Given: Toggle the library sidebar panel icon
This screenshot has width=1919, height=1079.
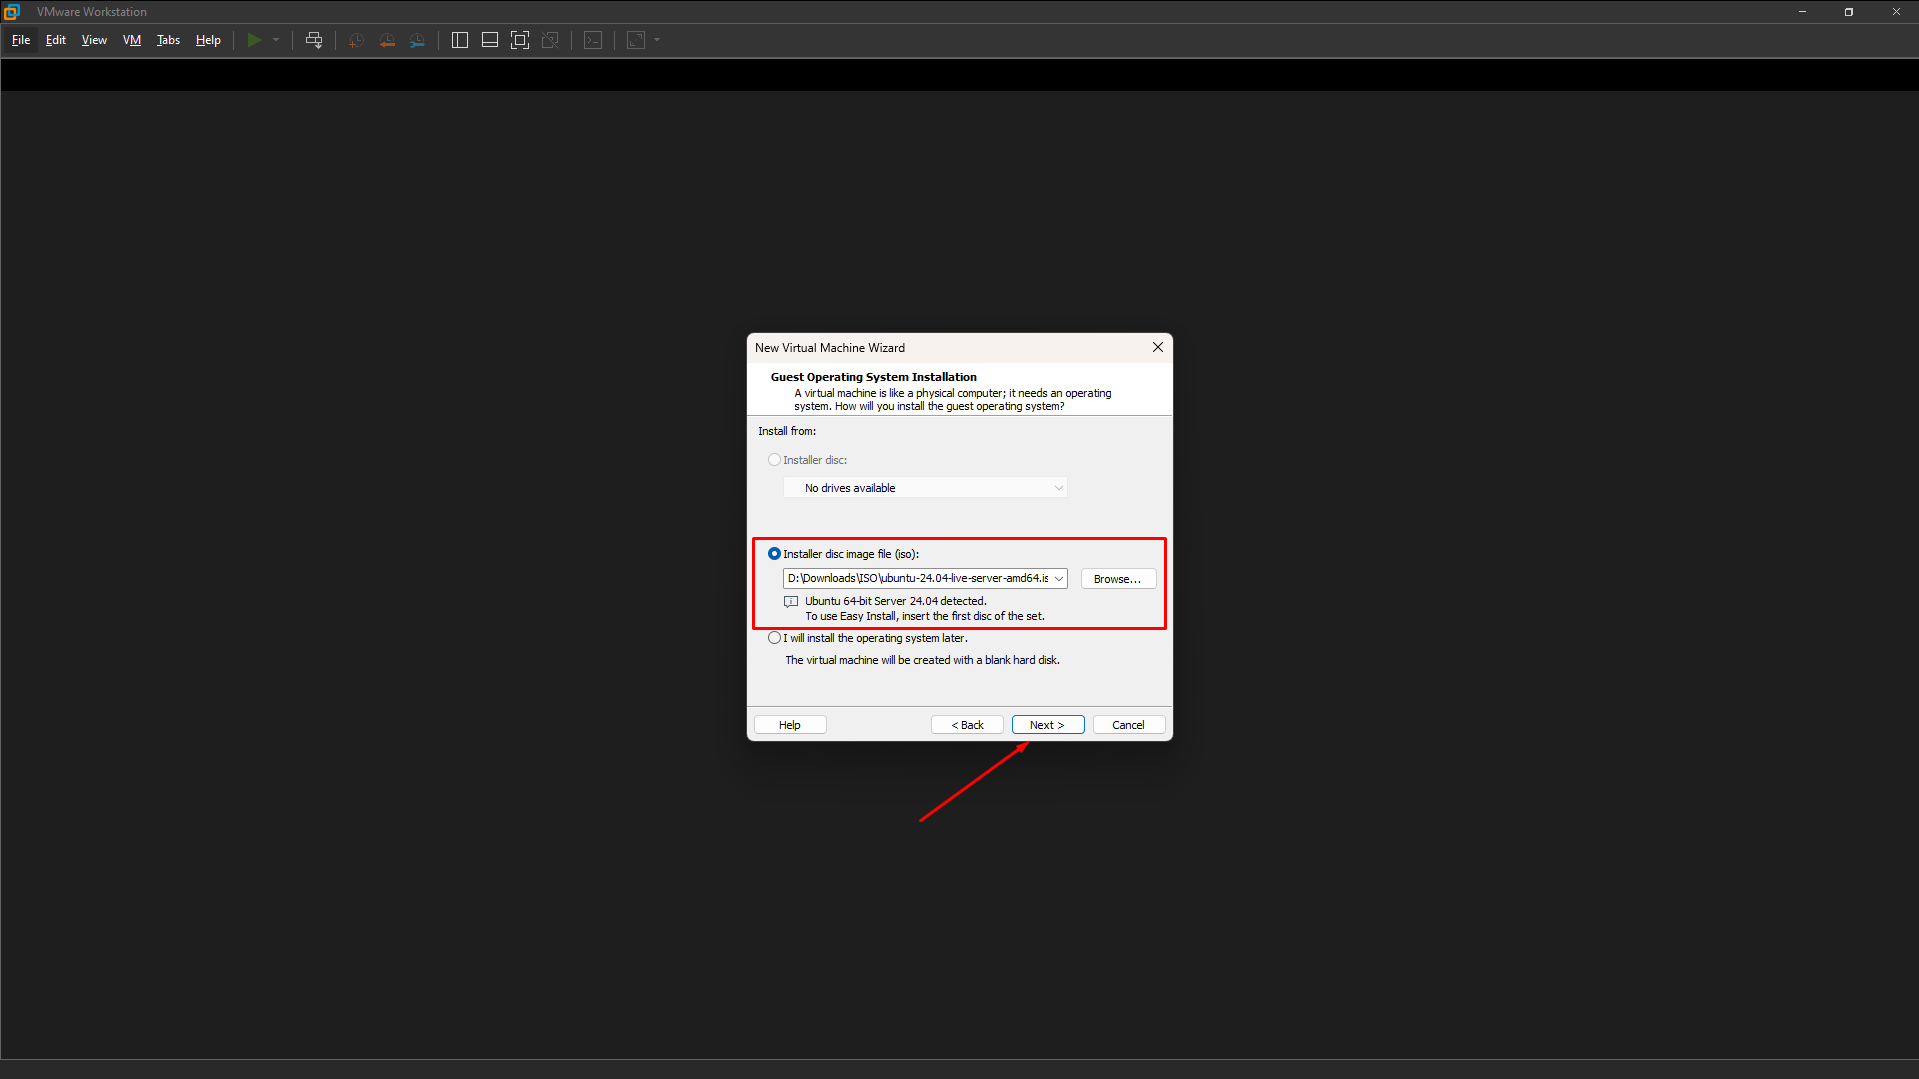Looking at the screenshot, I should (x=460, y=40).
